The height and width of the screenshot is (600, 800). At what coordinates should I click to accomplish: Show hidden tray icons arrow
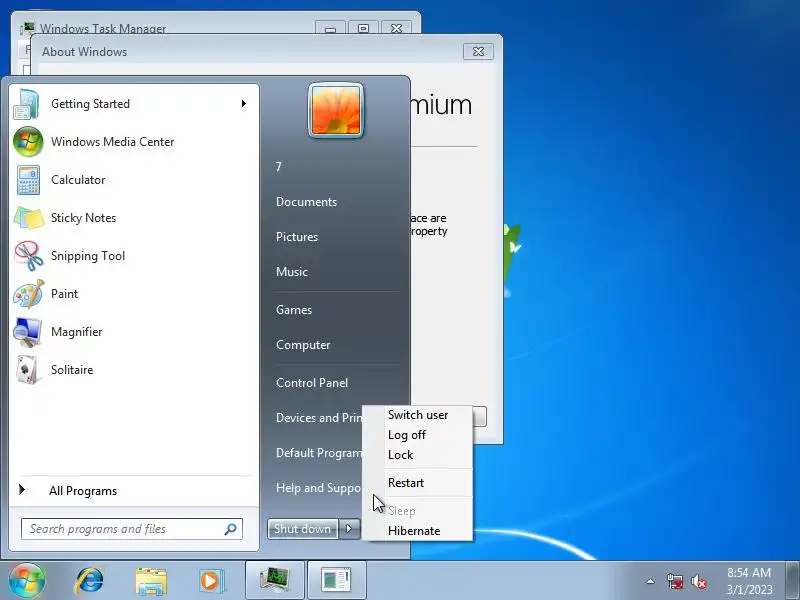pos(651,581)
